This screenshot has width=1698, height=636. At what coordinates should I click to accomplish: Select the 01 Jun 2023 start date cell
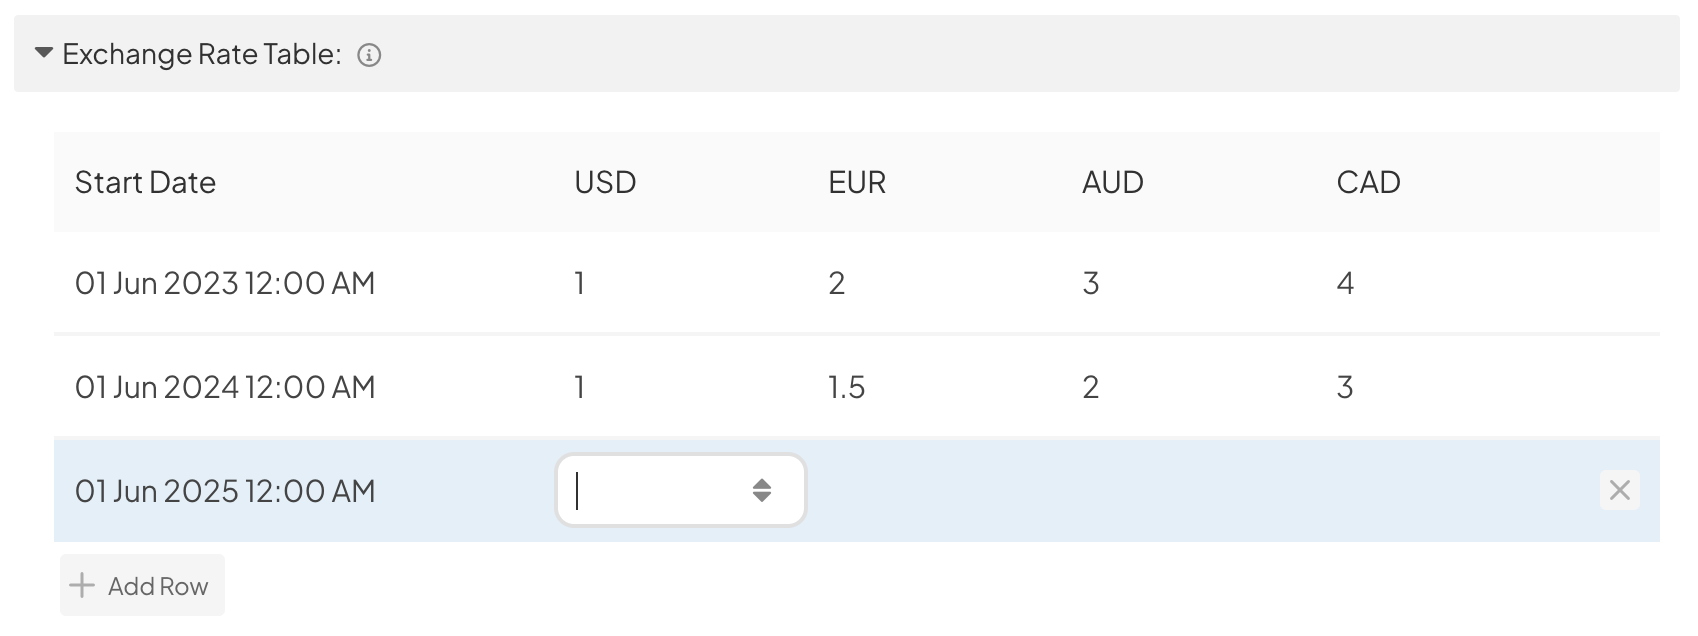[x=225, y=283]
